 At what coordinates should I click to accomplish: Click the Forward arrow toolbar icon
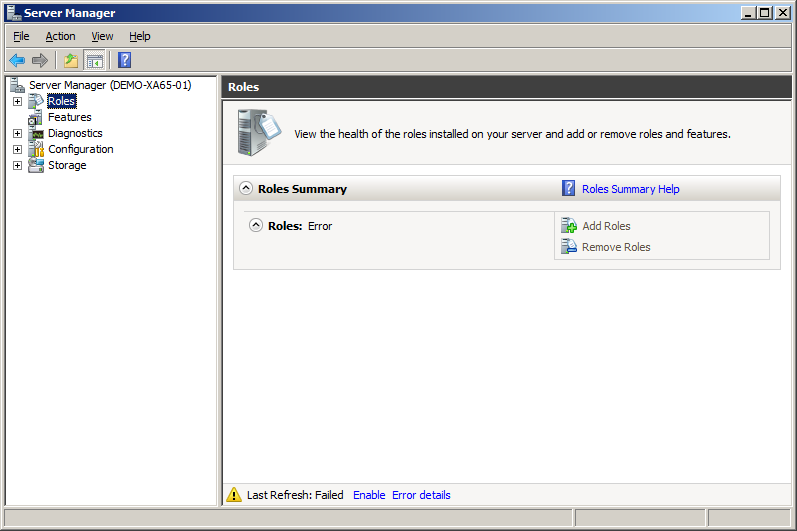tap(40, 60)
